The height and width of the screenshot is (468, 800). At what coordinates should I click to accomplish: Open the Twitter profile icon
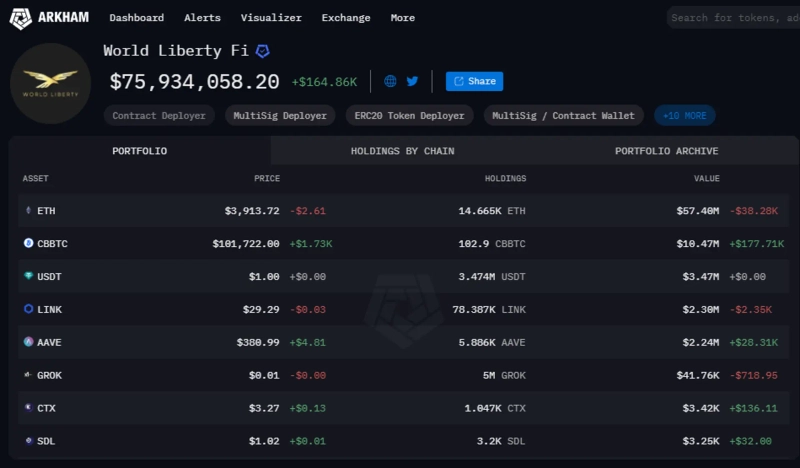tap(412, 81)
